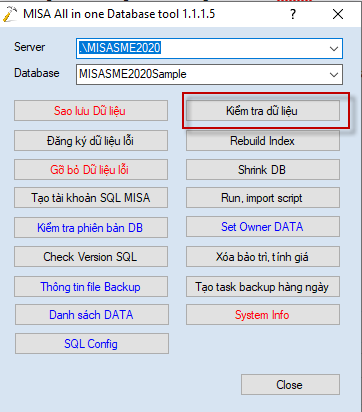Click the Sao lưu Dữ liệu button
Screen dimensions: 362x412
(x=91, y=111)
